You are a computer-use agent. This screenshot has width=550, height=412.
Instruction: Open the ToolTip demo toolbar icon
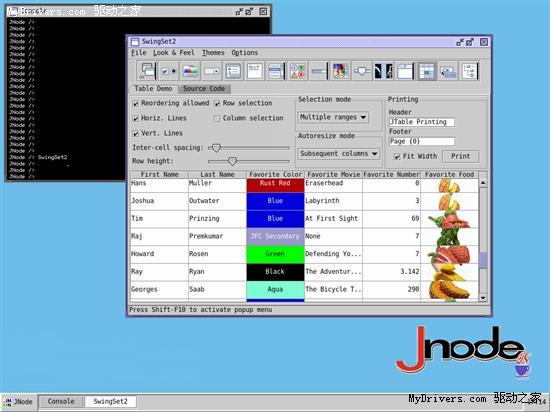448,71
